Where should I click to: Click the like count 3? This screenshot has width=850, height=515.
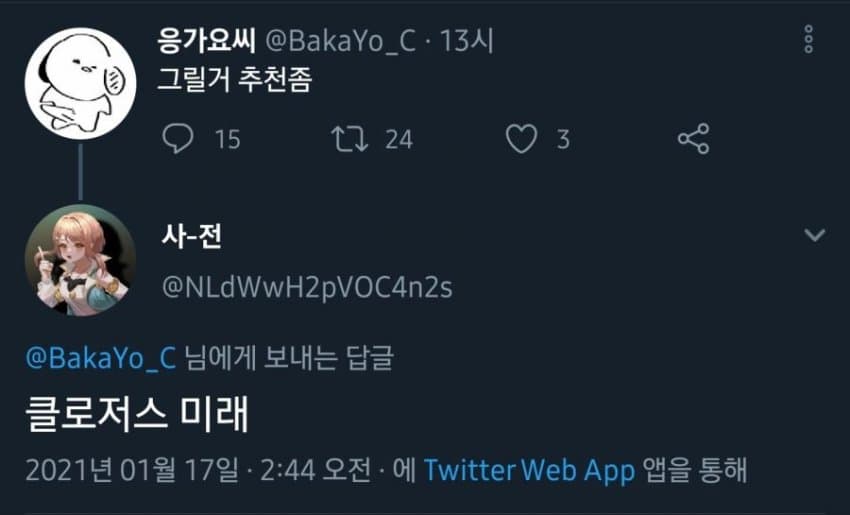(x=563, y=139)
